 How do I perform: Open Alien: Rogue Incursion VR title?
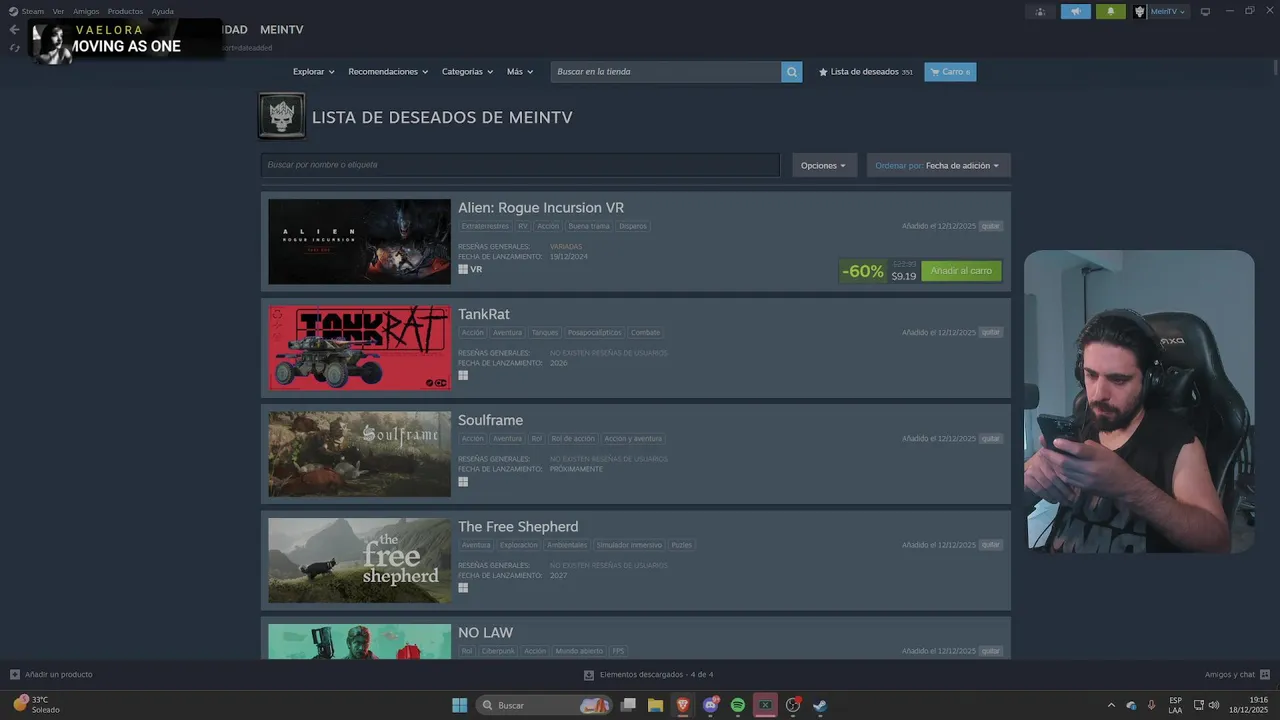[x=541, y=208]
